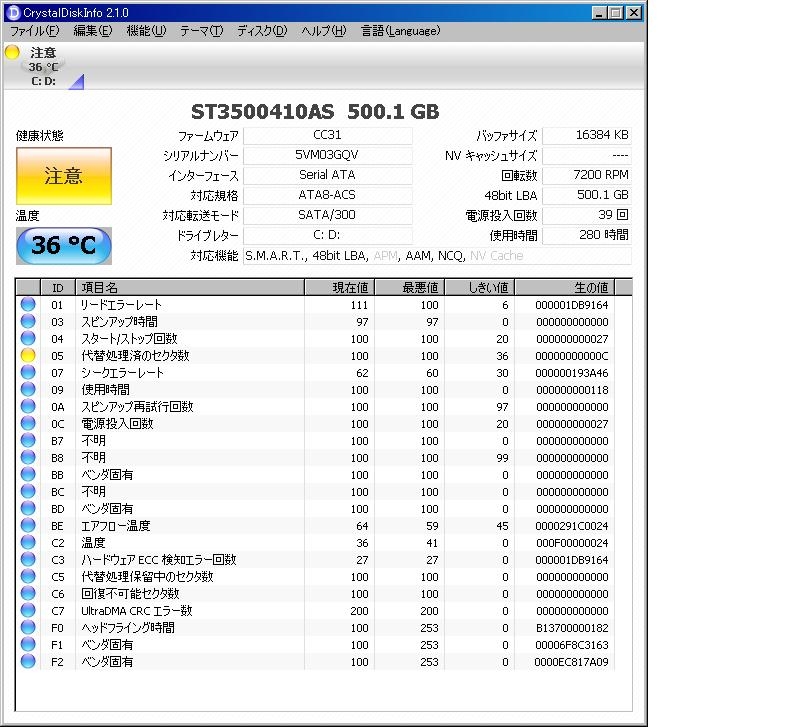Click the drive letter field C: D:

pyautogui.click(x=328, y=235)
